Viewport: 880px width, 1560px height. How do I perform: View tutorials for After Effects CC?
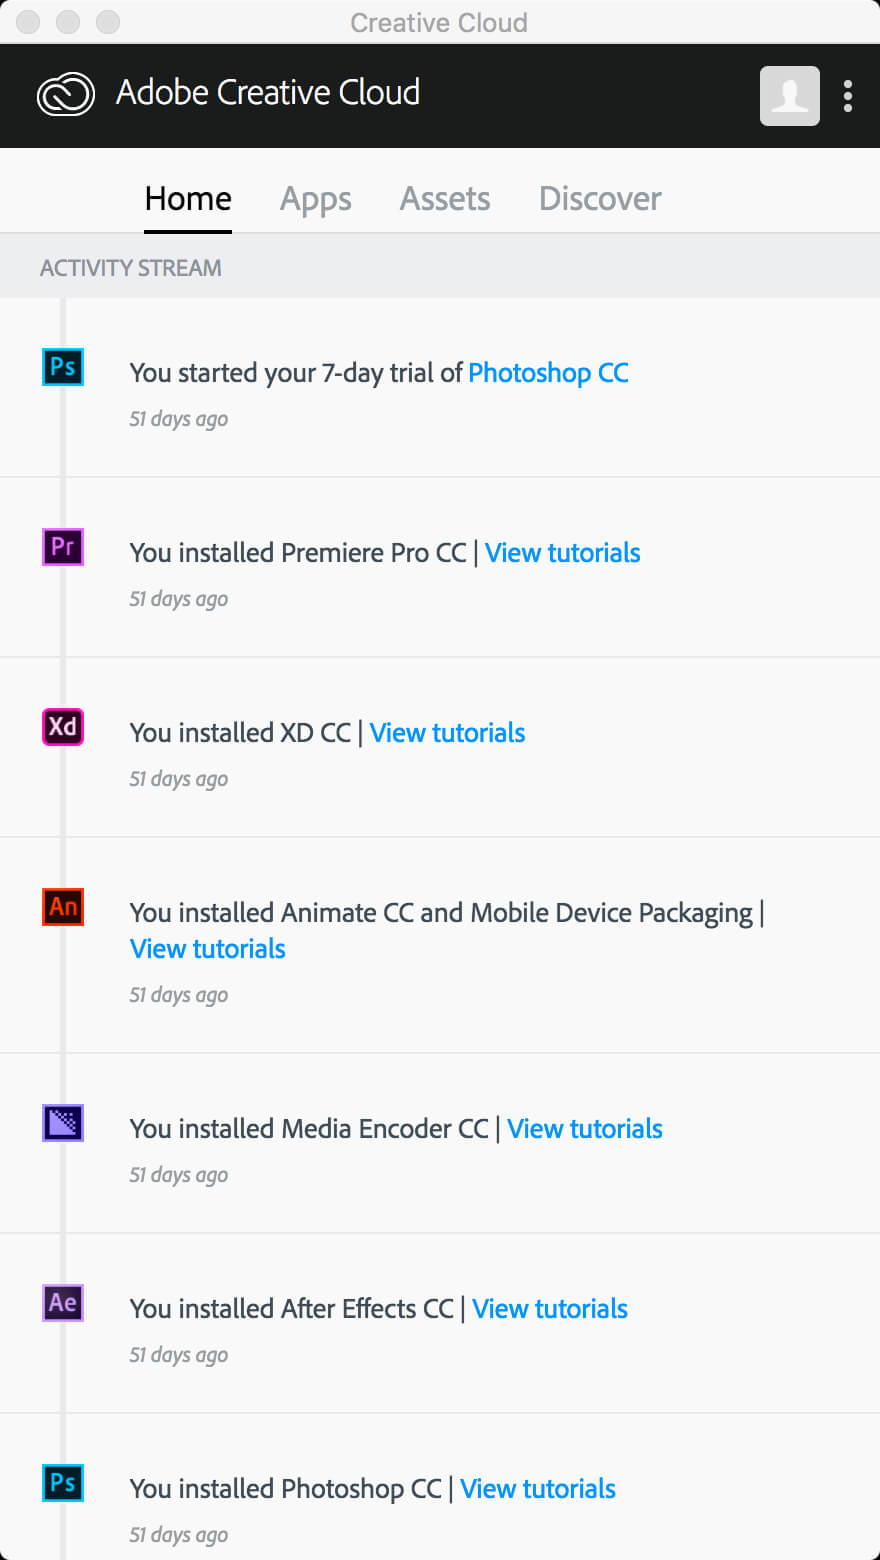(x=550, y=1309)
